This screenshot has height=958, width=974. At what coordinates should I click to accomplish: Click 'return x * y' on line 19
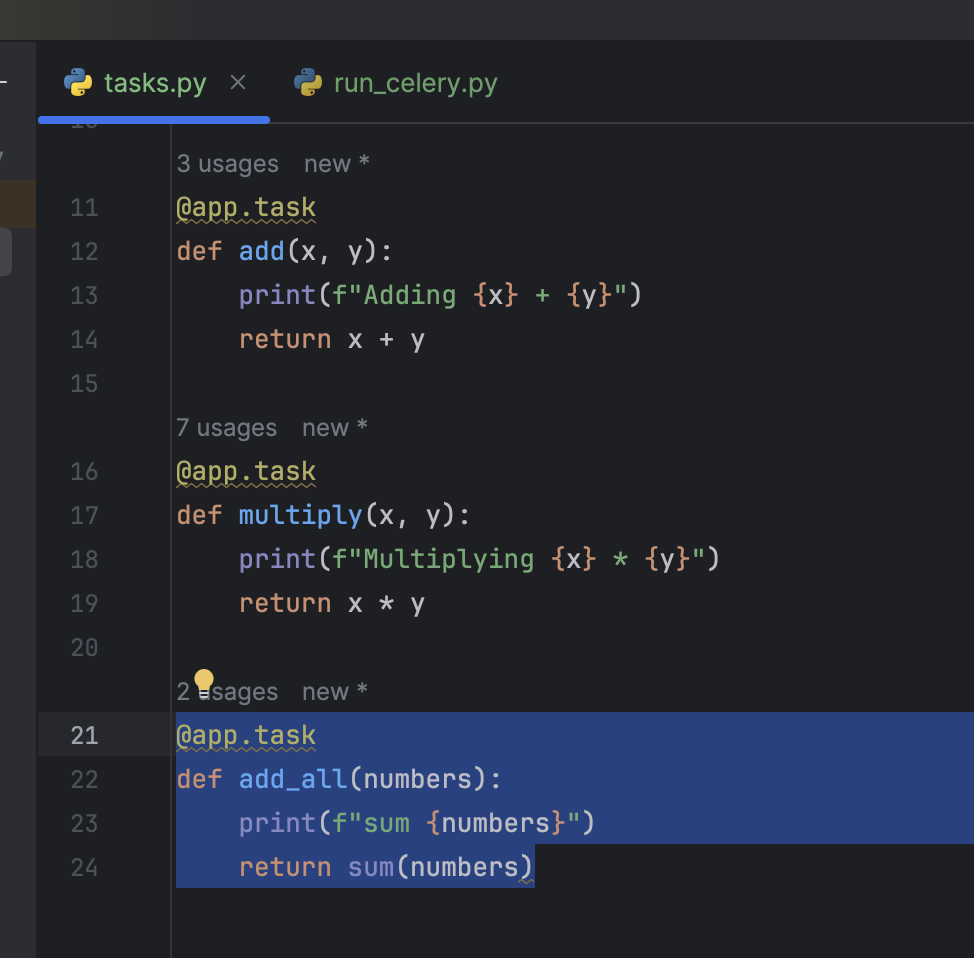click(332, 604)
